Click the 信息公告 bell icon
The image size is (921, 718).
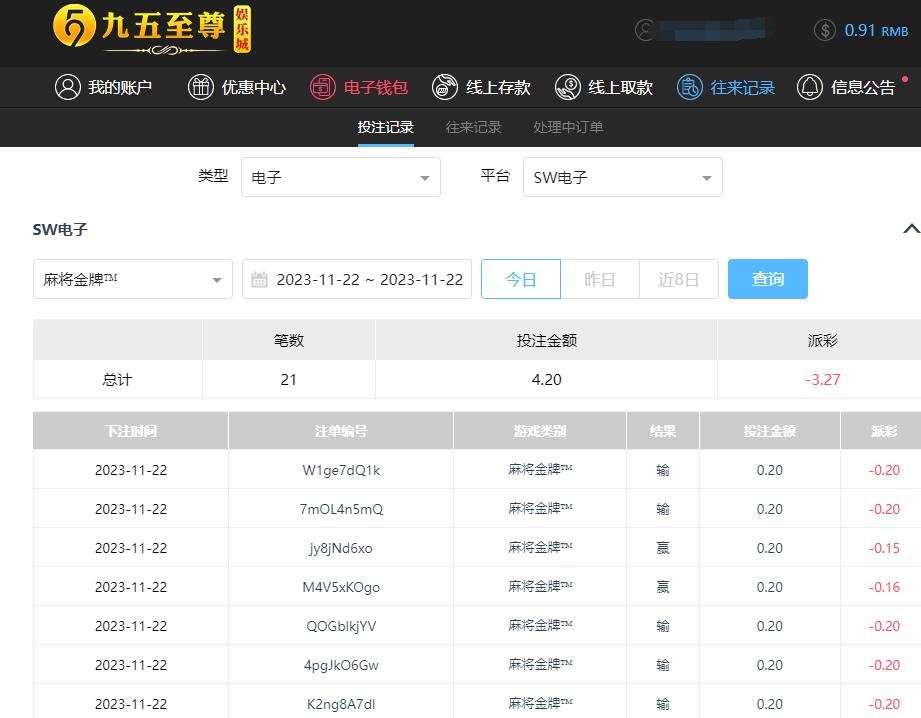810,87
